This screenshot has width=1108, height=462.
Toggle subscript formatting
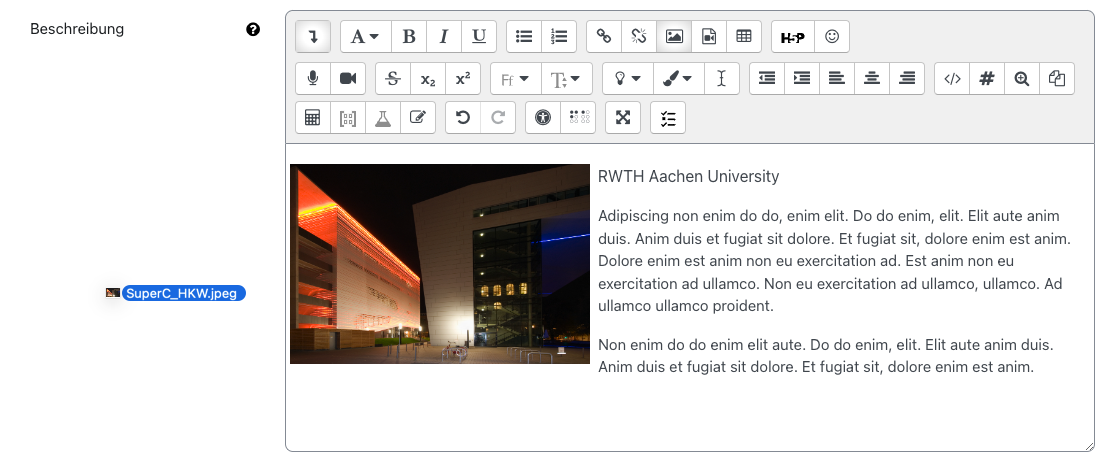[428, 78]
